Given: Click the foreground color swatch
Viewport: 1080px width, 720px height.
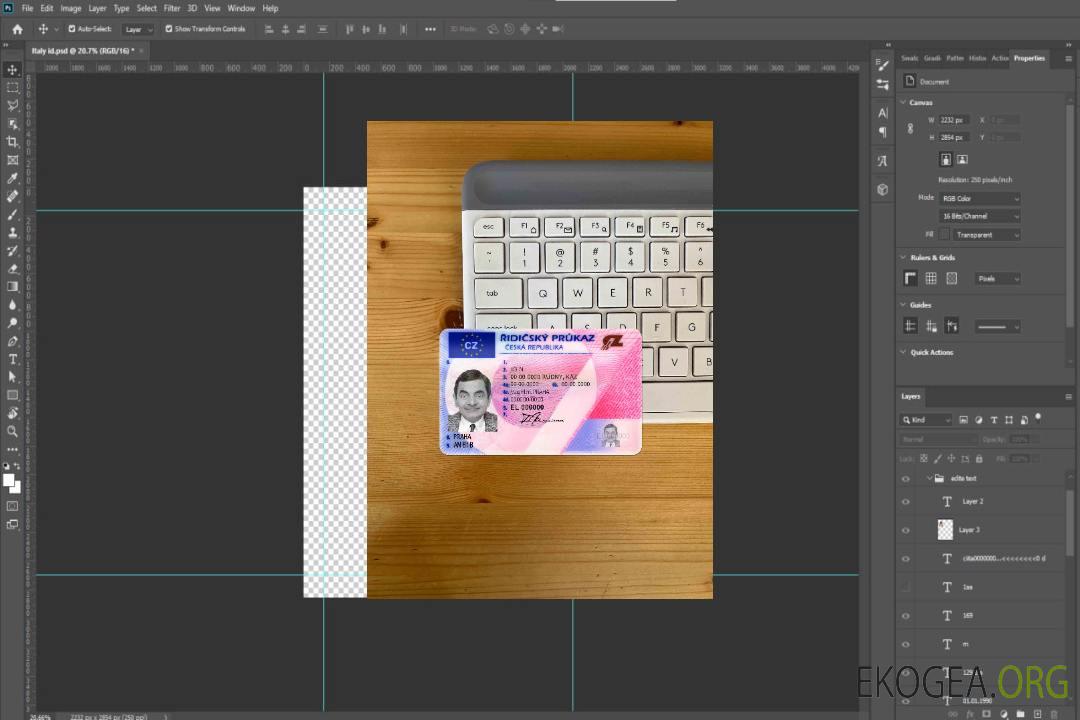Looking at the screenshot, I should point(8,481).
